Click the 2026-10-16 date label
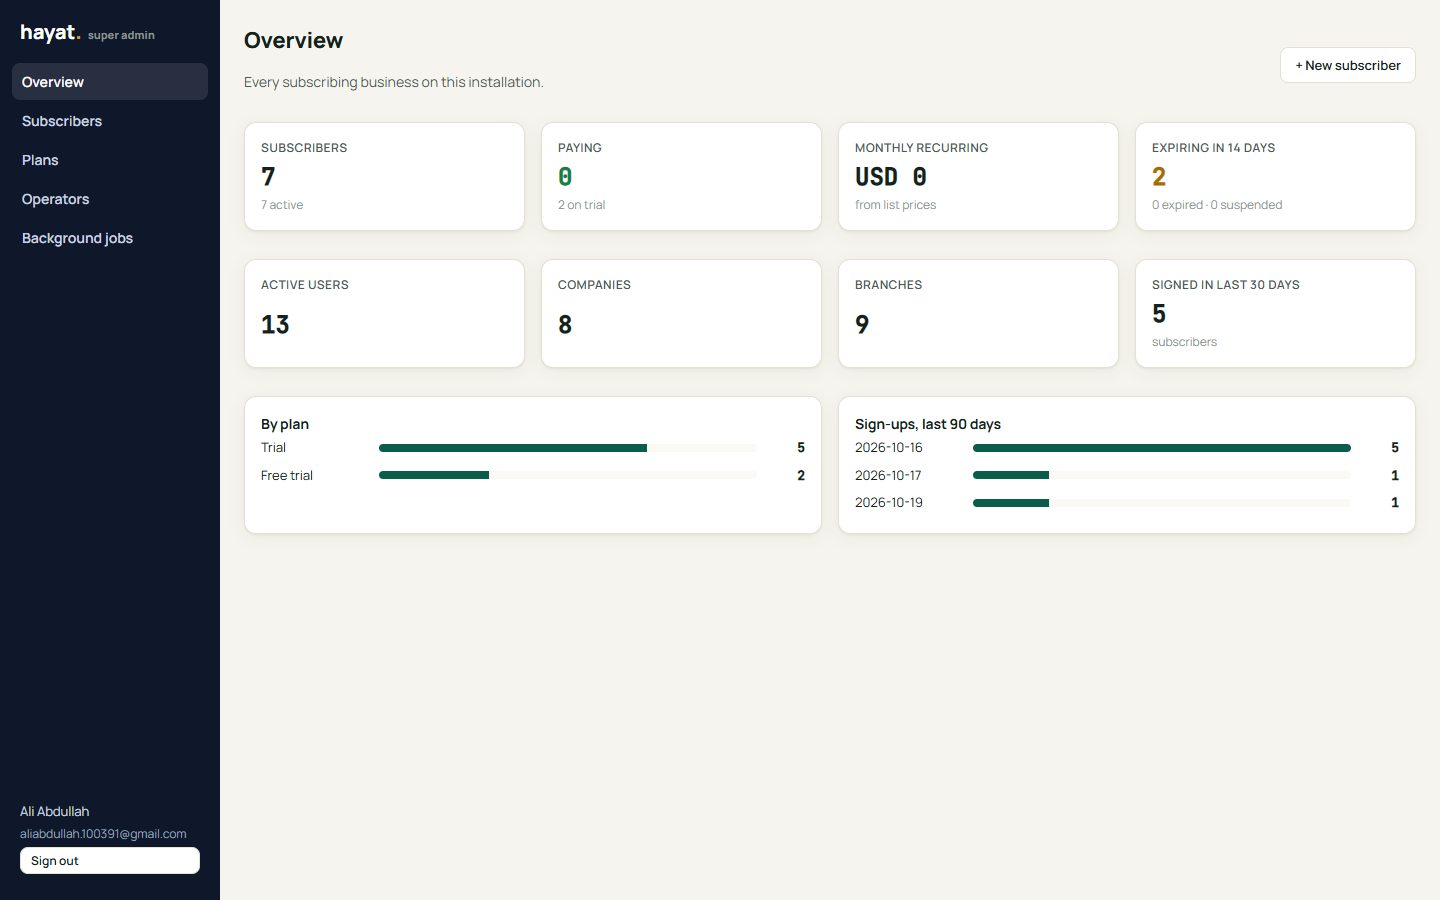Viewport: 1440px width, 900px height. click(x=889, y=448)
